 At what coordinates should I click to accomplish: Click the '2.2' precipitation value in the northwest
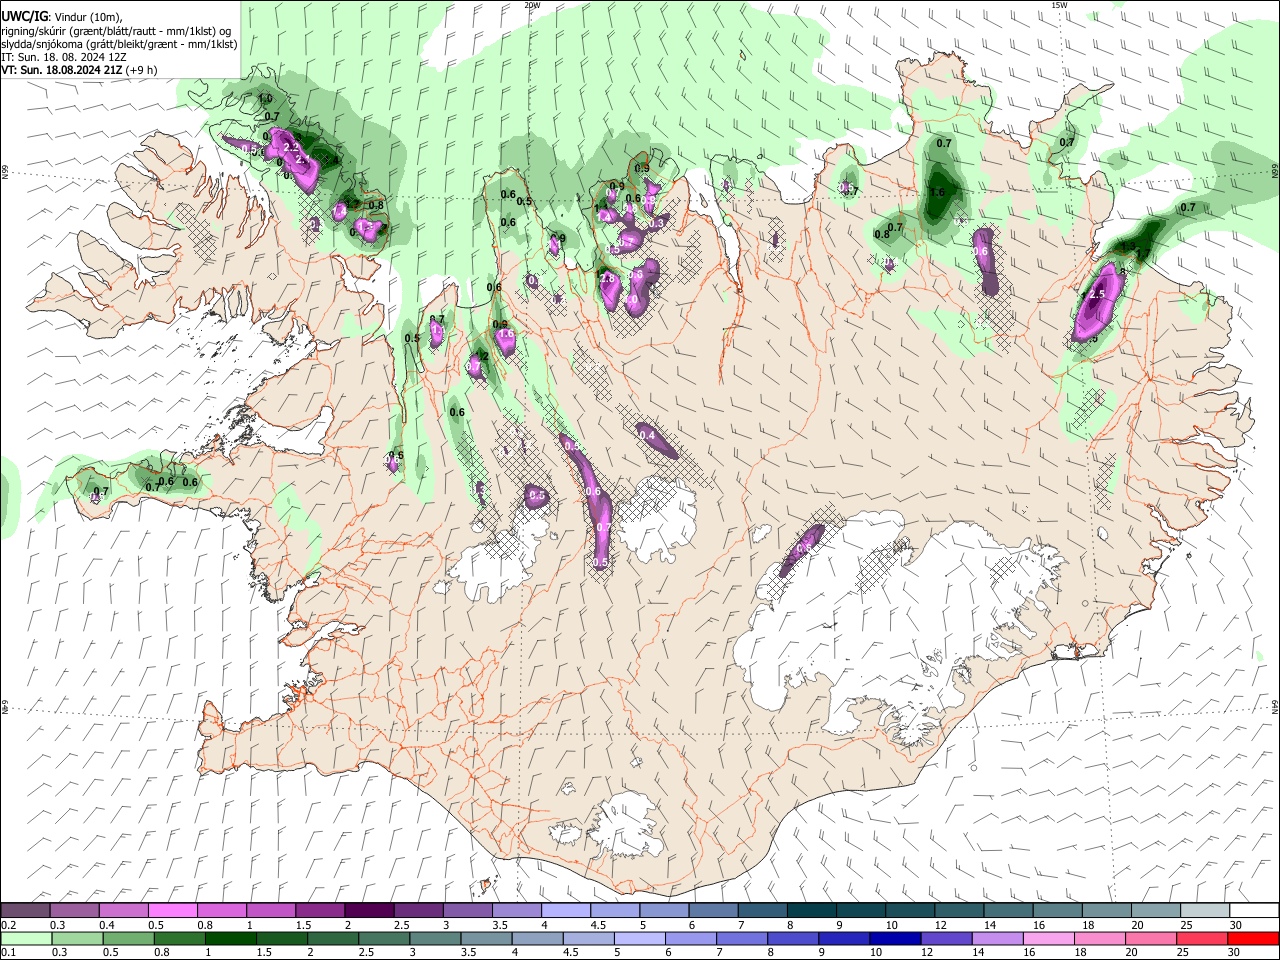pyautogui.click(x=292, y=147)
